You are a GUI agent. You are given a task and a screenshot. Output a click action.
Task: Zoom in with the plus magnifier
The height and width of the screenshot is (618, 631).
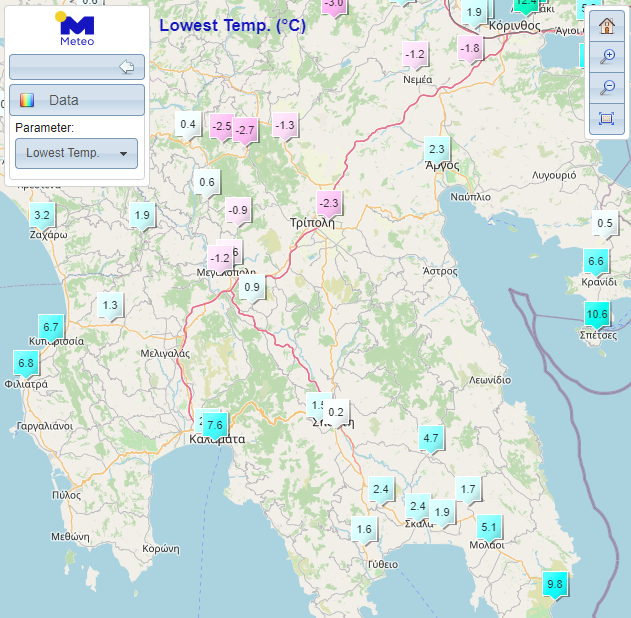point(607,57)
